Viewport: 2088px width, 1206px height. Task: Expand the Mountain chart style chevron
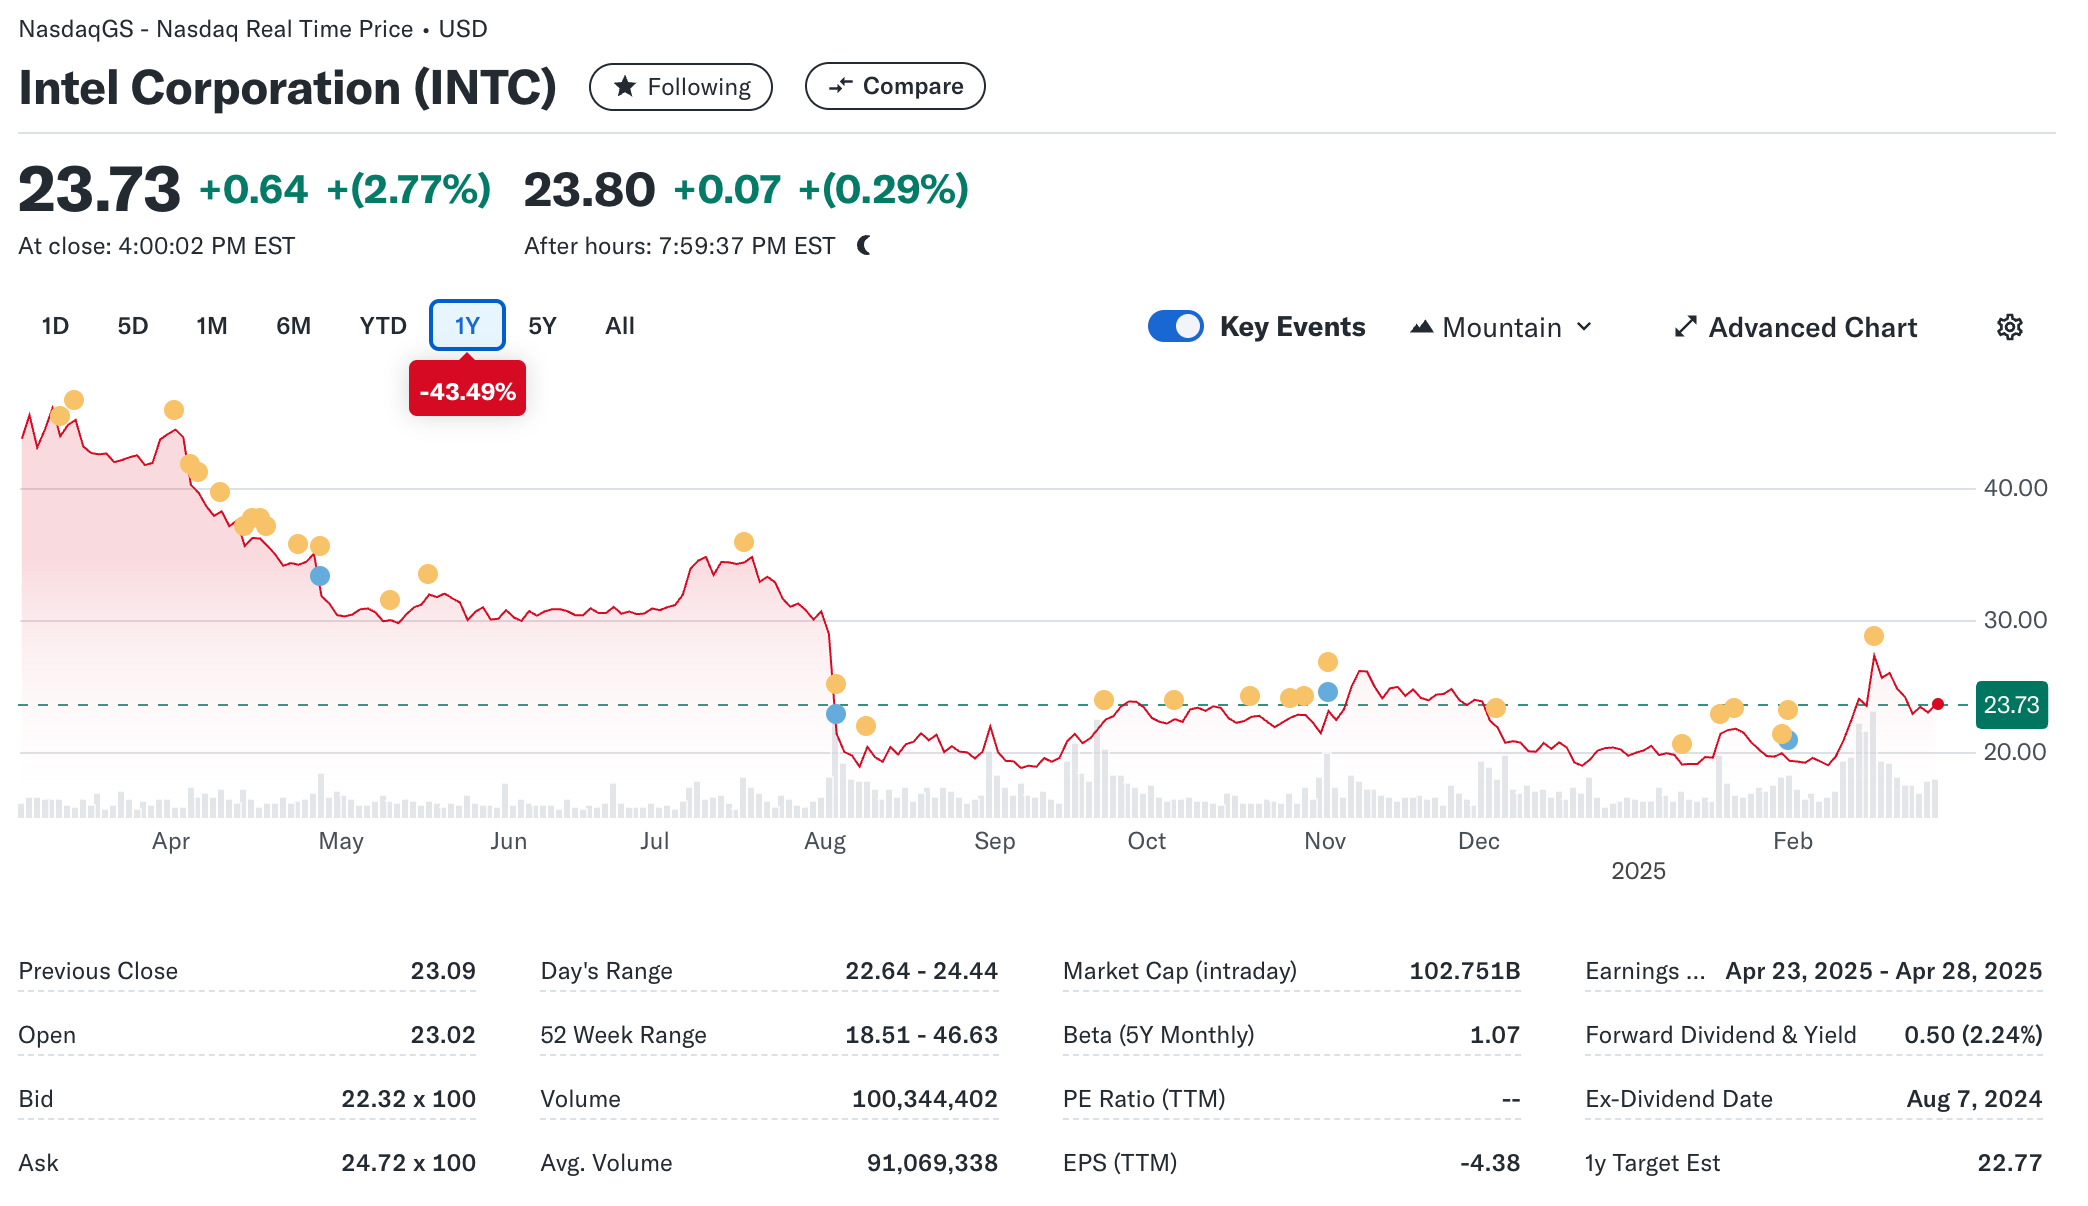(1584, 327)
